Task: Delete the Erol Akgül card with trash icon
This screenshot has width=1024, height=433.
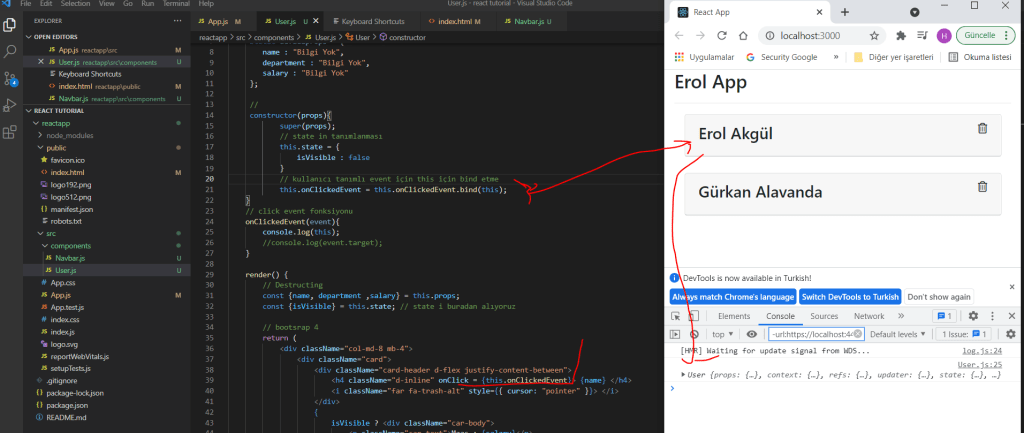Action: [x=982, y=128]
